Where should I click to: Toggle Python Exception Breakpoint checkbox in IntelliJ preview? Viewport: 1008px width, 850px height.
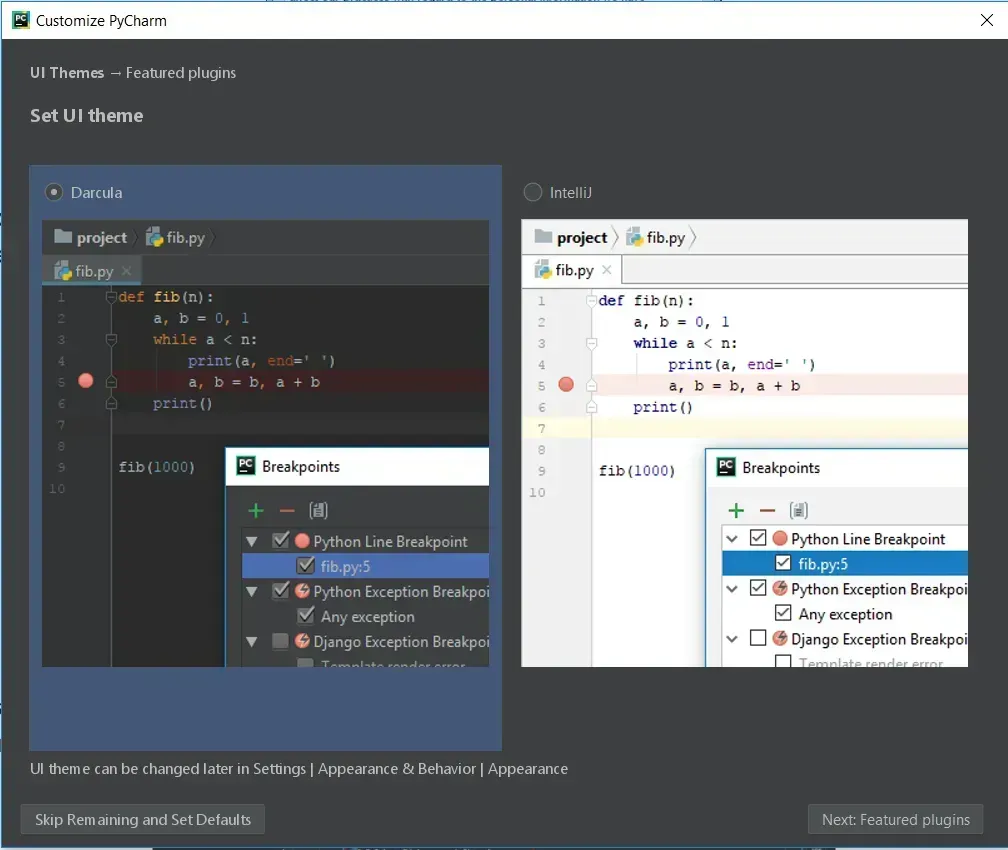[x=758, y=588]
